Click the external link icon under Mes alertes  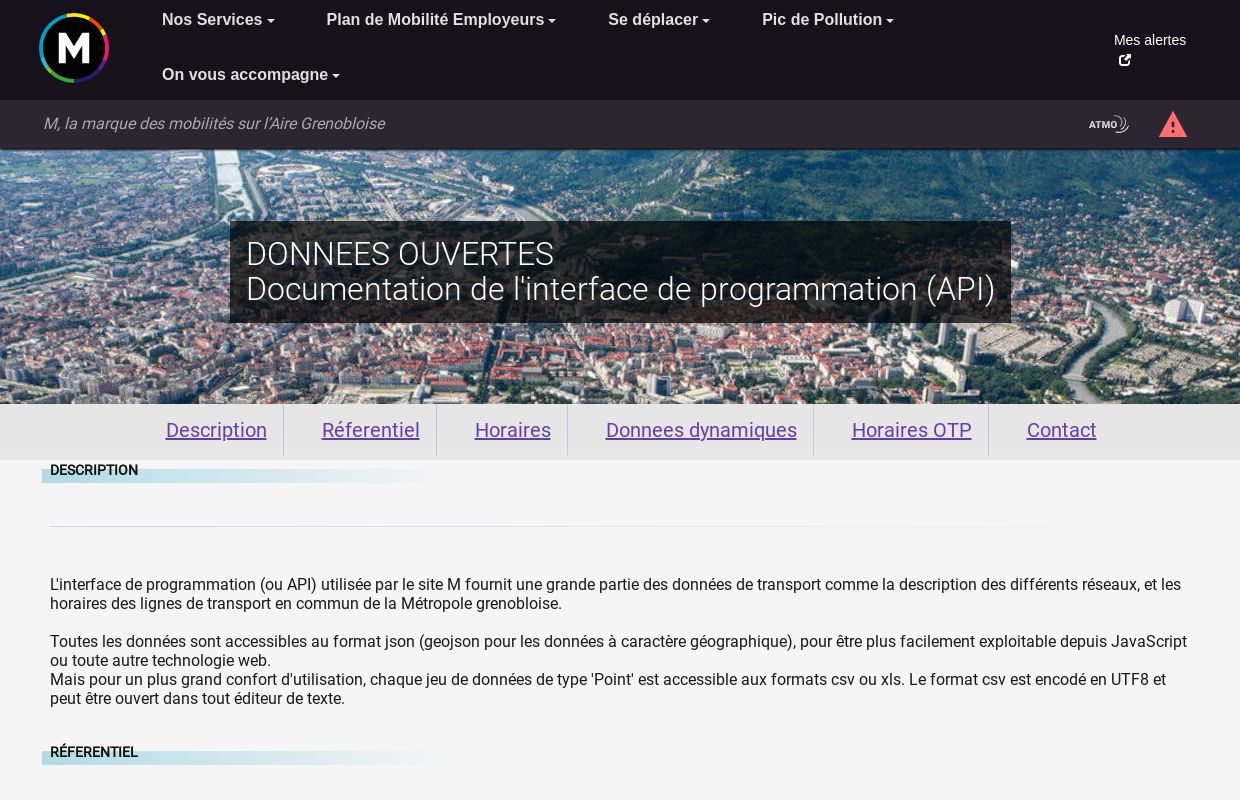coord(1125,60)
